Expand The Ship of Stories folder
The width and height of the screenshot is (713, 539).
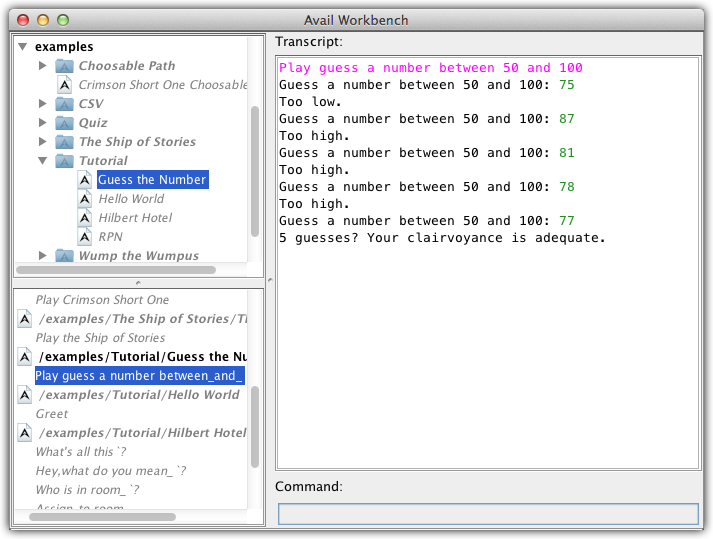click(x=43, y=142)
